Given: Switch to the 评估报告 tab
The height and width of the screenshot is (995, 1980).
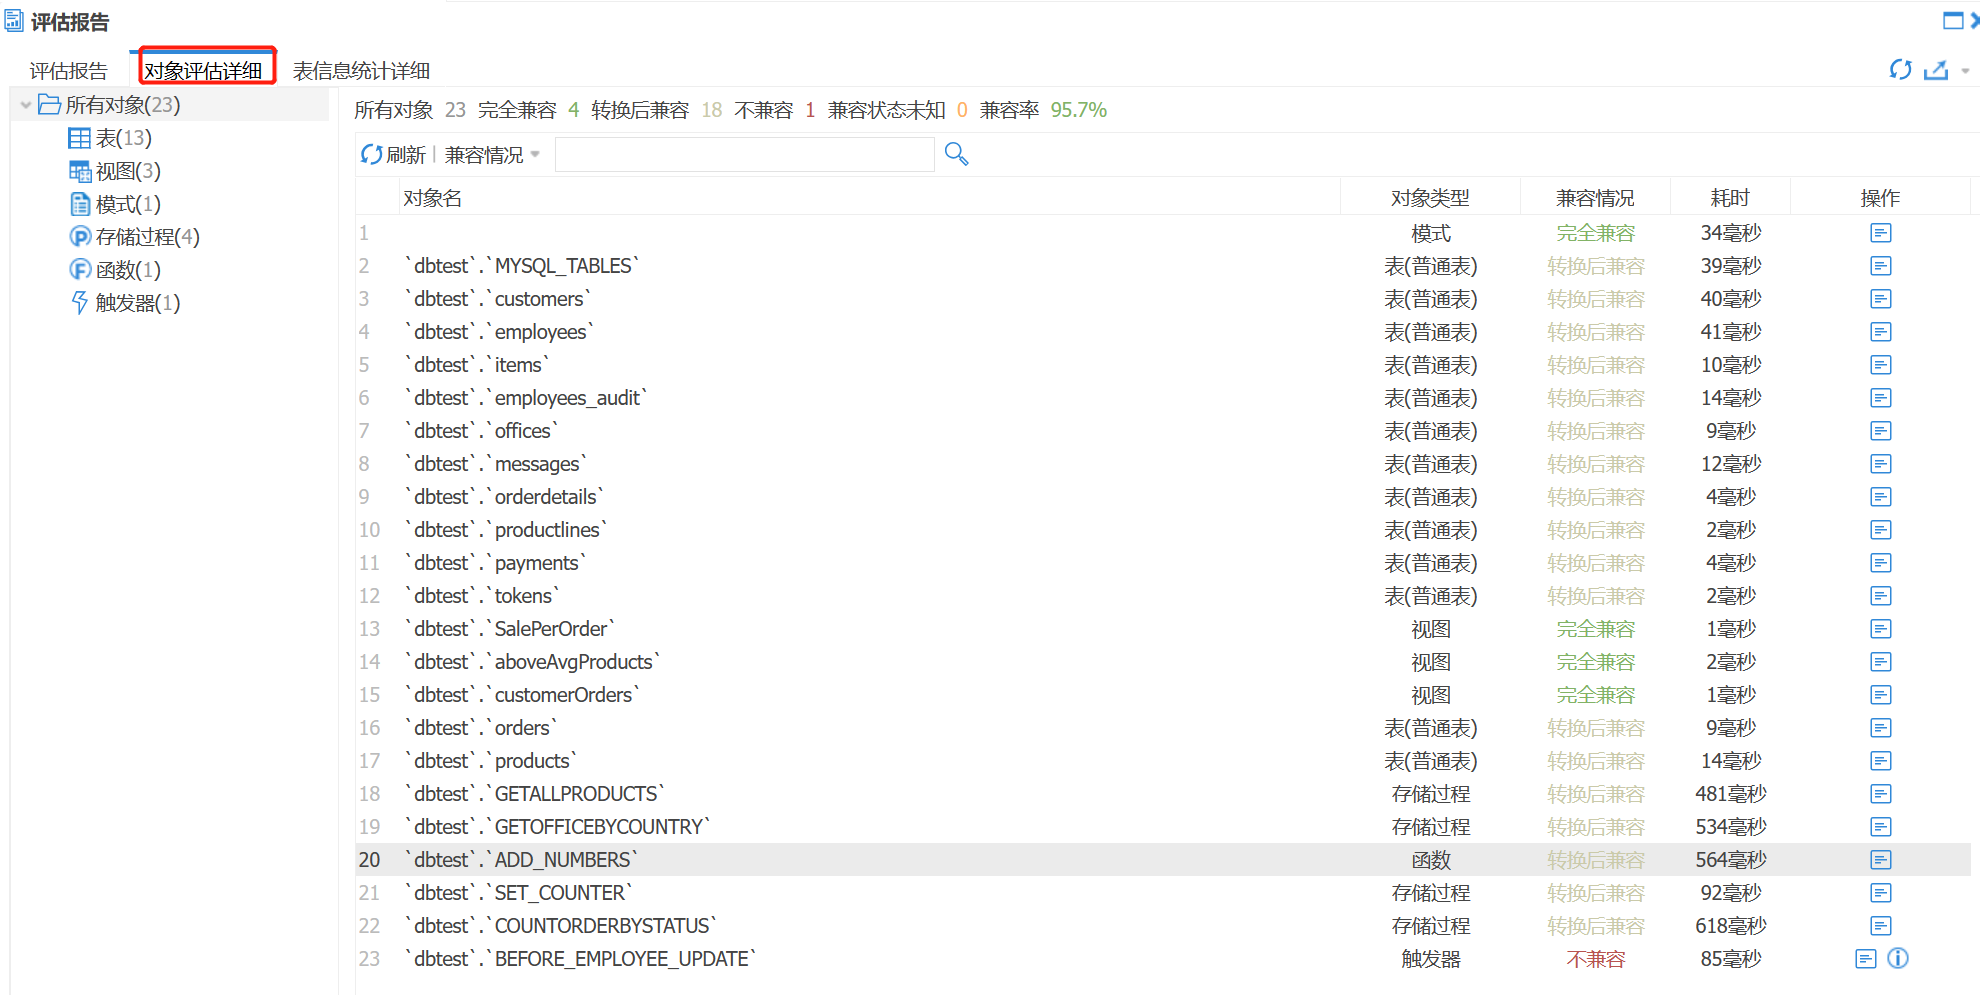Looking at the screenshot, I should (x=68, y=70).
